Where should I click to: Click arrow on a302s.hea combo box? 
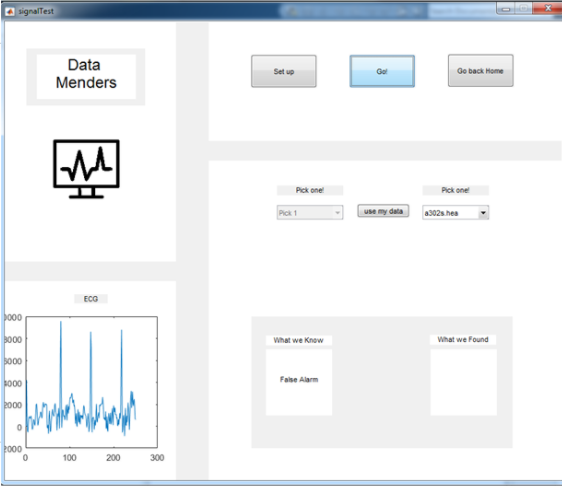(x=483, y=213)
